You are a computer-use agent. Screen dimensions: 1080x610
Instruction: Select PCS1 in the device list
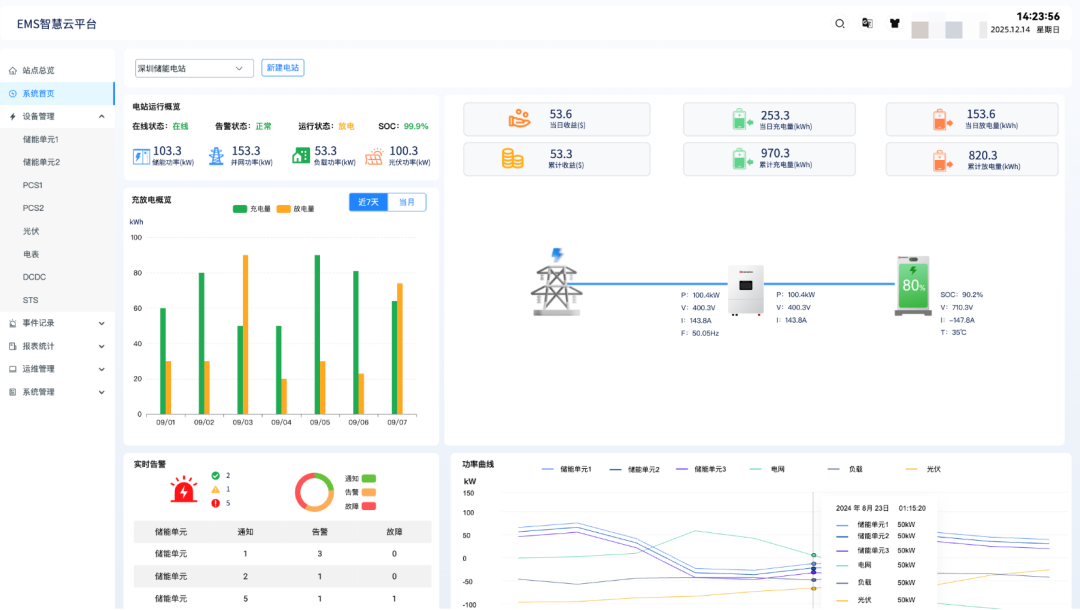click(x=33, y=185)
